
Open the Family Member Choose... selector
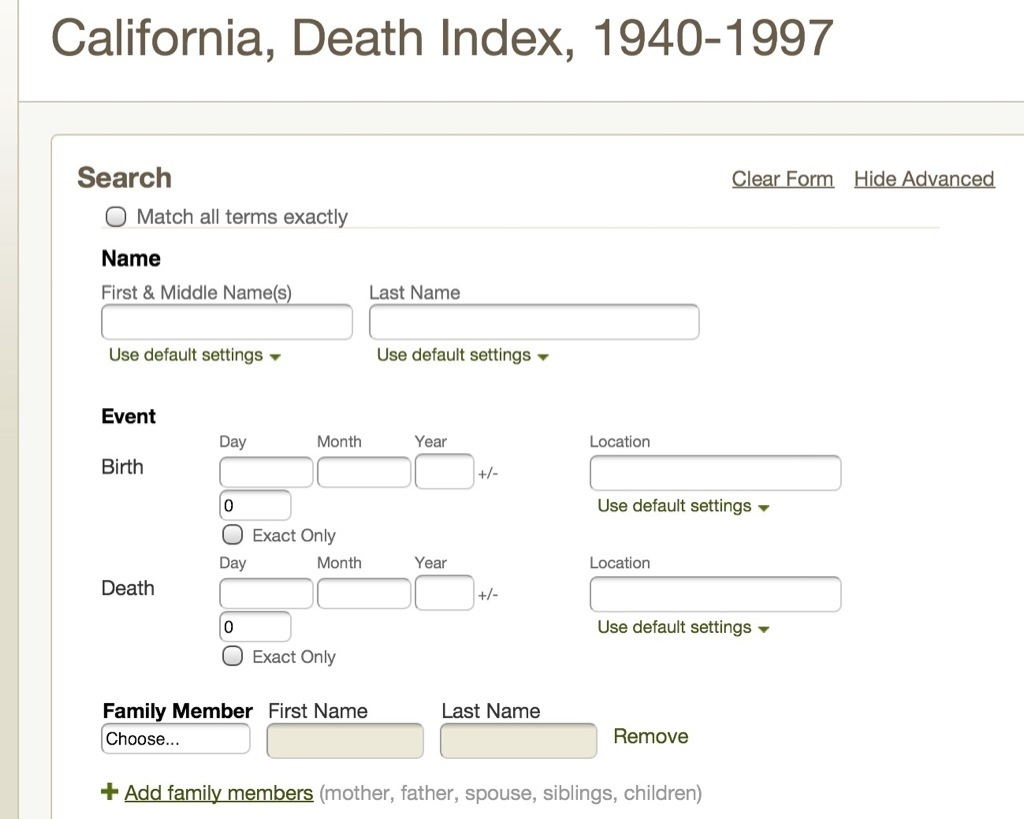point(175,739)
